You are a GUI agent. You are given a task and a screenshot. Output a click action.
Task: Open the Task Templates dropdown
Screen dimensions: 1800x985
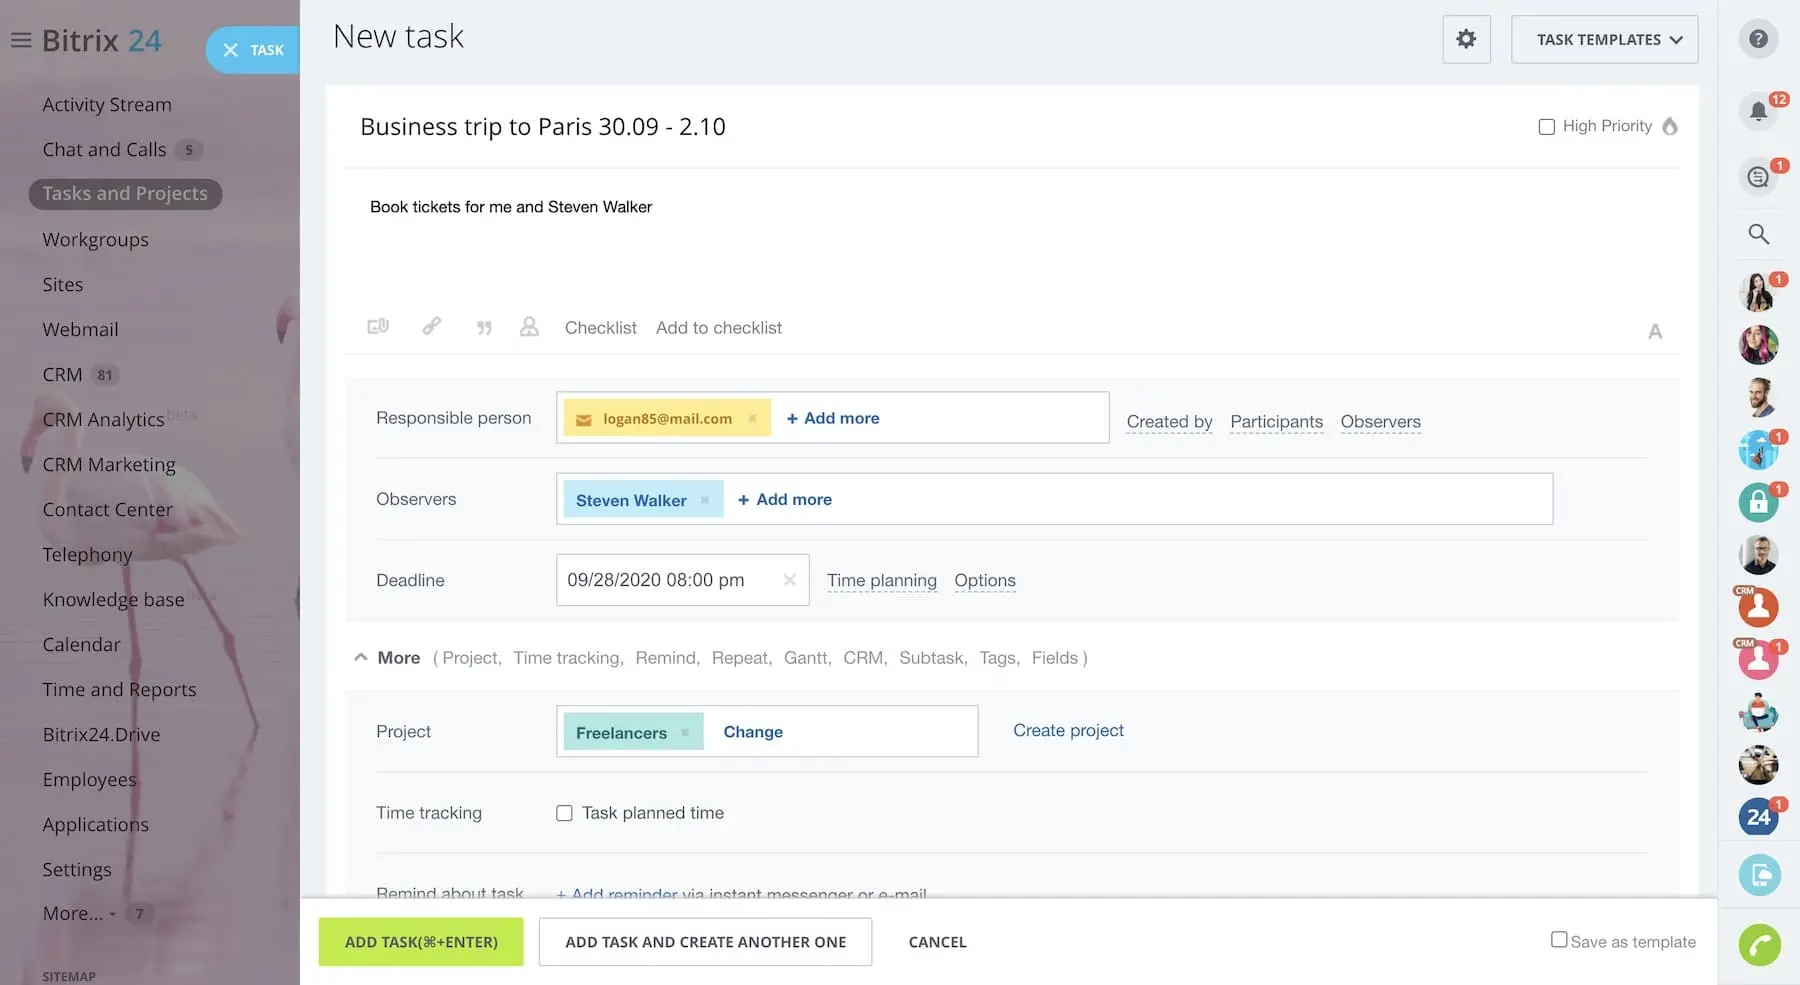pos(1604,40)
